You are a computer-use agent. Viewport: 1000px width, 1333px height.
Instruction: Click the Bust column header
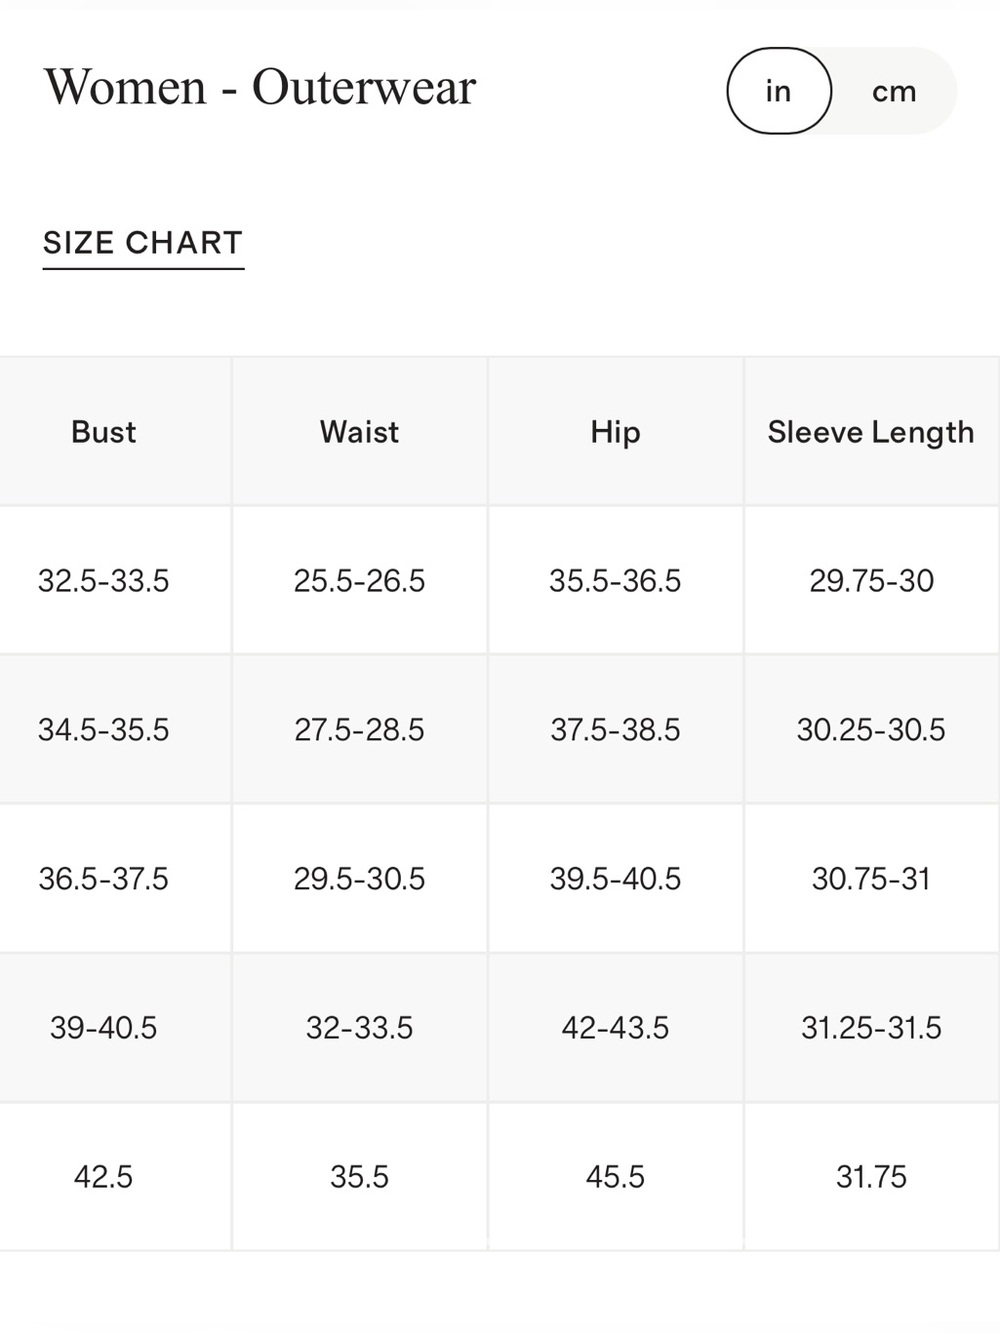104,431
